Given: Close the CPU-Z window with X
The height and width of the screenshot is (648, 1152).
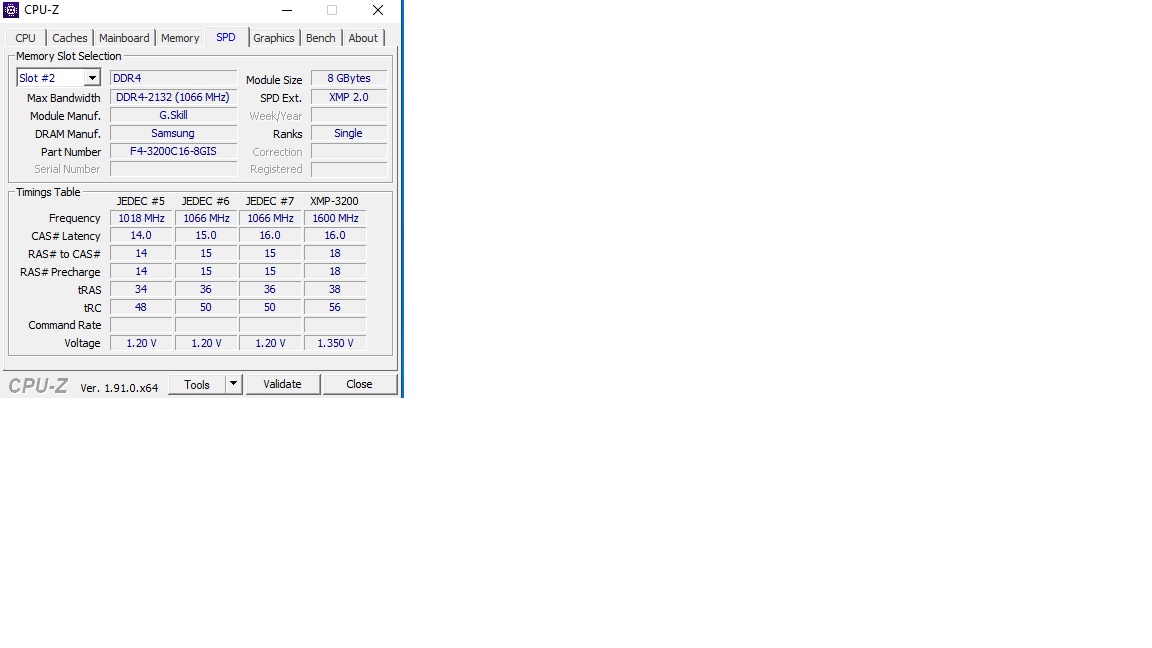Looking at the screenshot, I should (378, 10).
